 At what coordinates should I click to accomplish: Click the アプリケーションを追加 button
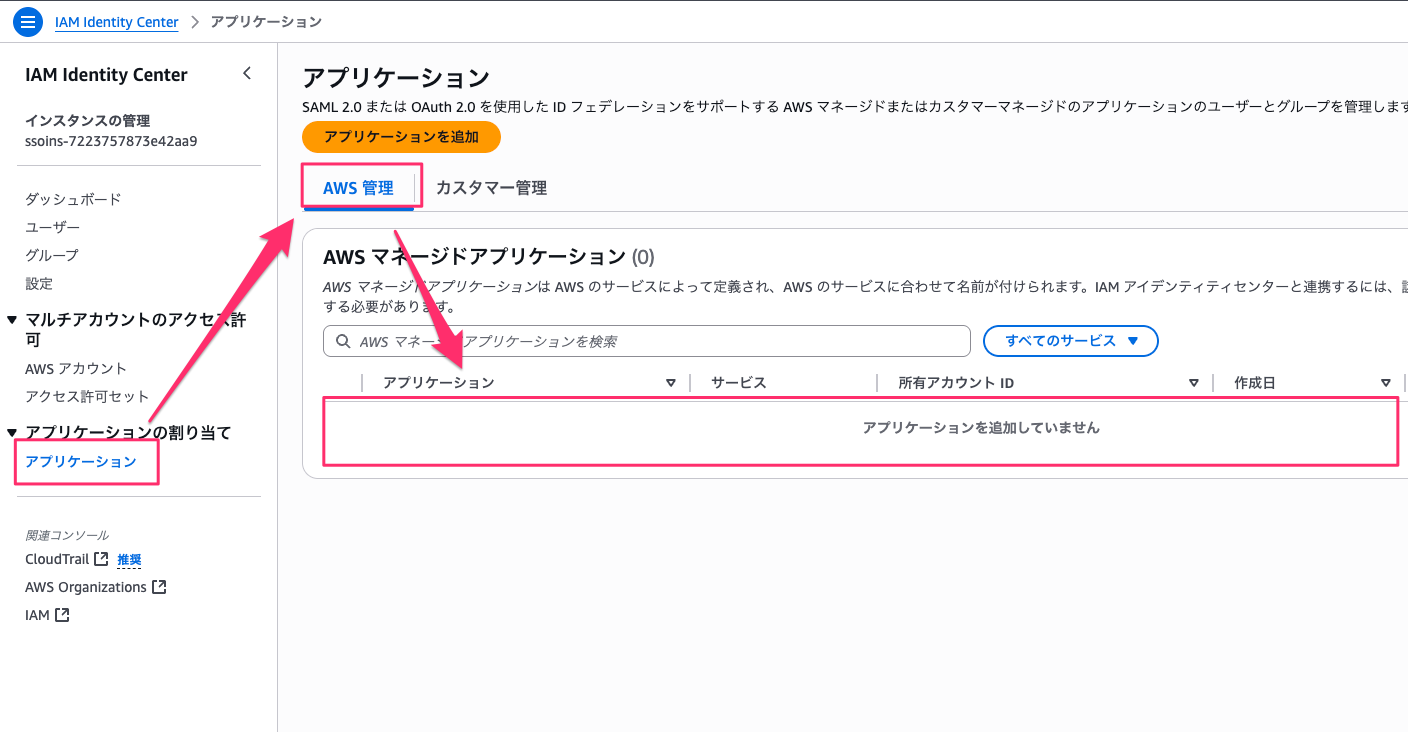point(401,137)
